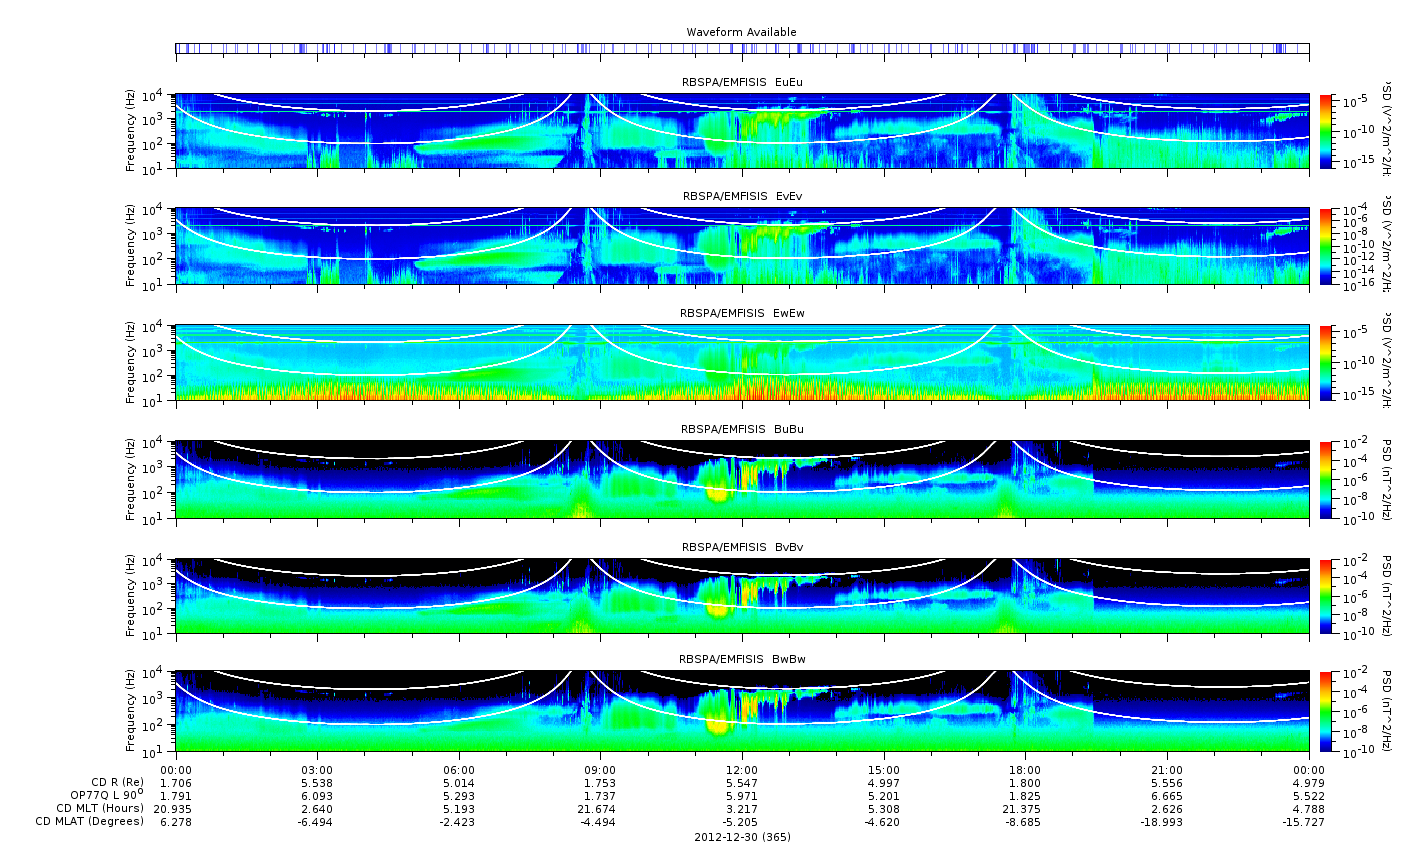Select the 'OP77Q L 90' row label
The height and width of the screenshot is (859, 1408).
pos(107,795)
